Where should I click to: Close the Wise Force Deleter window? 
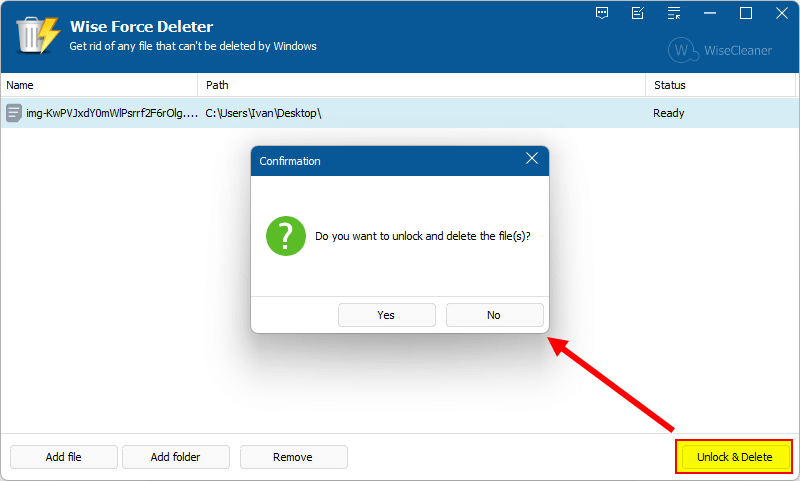point(782,13)
